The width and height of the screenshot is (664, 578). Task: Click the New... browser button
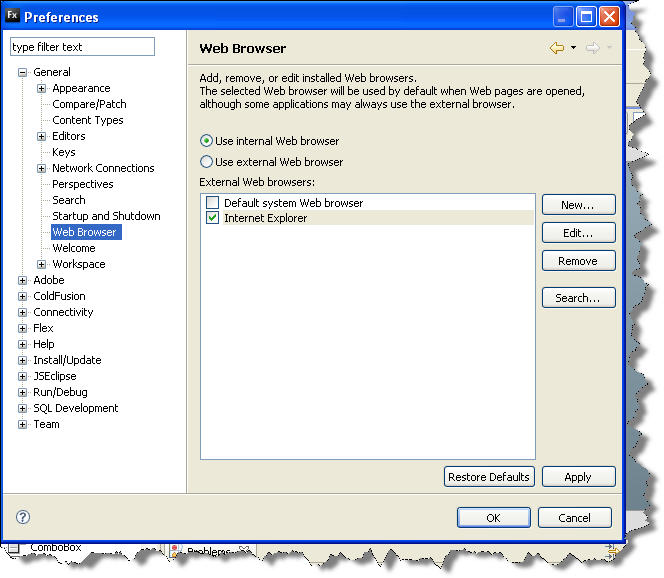click(x=578, y=205)
